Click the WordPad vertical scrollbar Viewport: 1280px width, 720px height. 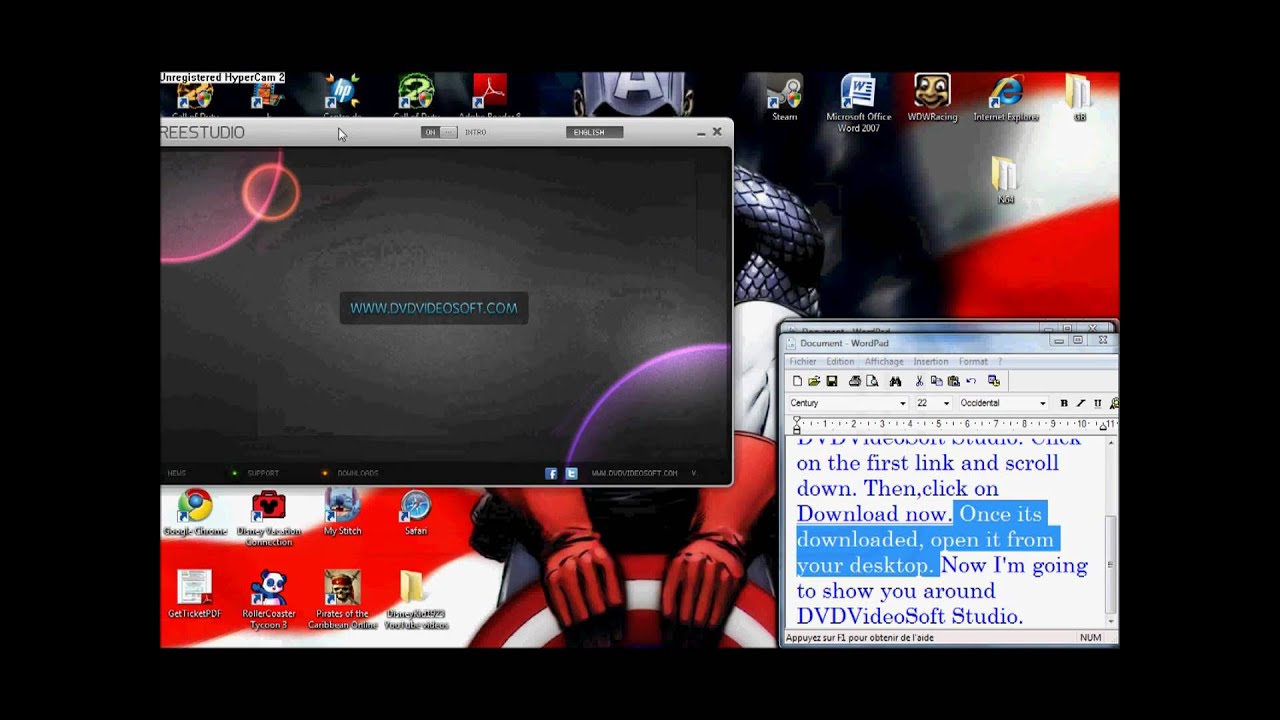(x=1111, y=531)
